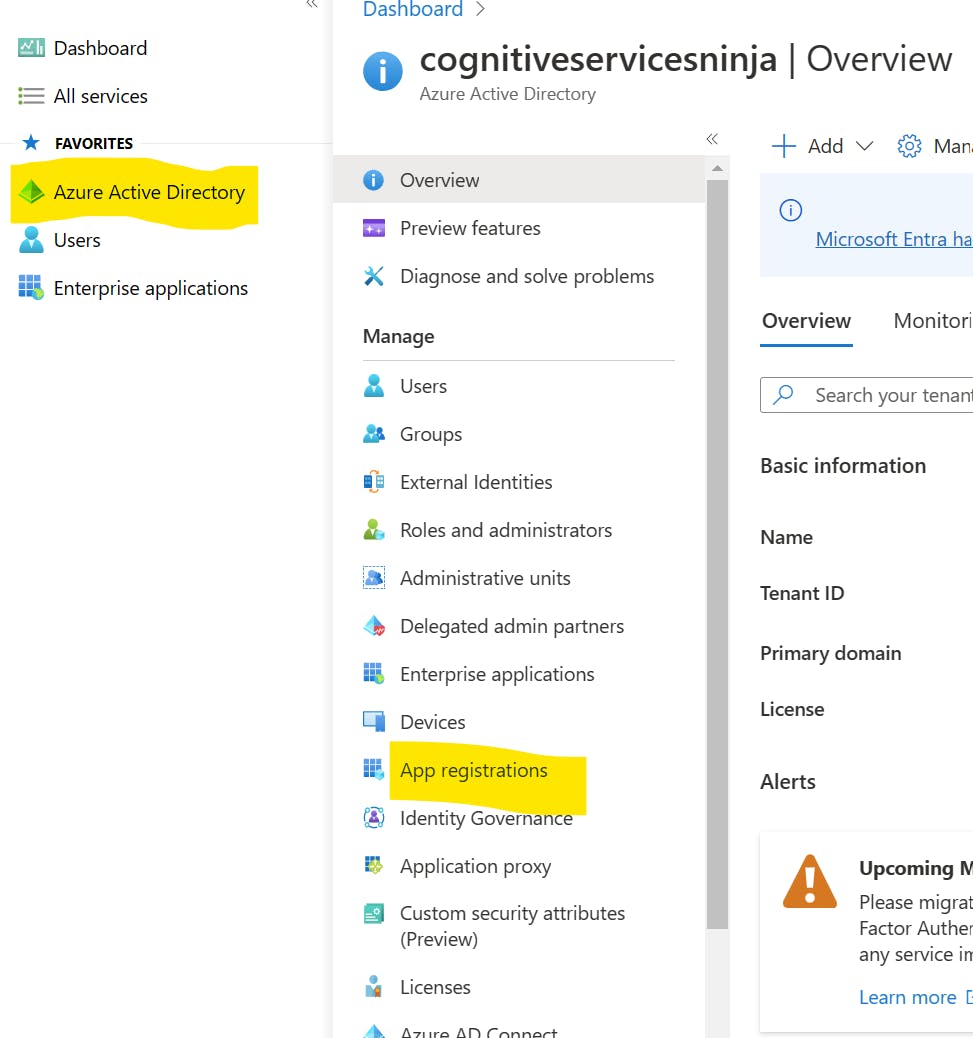Click the Preview features icon
The image size is (973, 1038).
click(373, 228)
